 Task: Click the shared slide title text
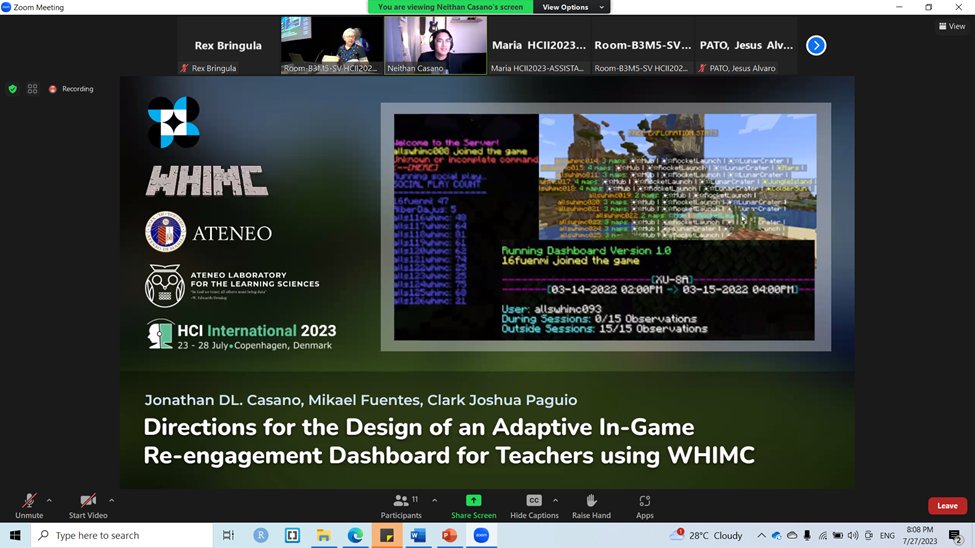click(449, 441)
